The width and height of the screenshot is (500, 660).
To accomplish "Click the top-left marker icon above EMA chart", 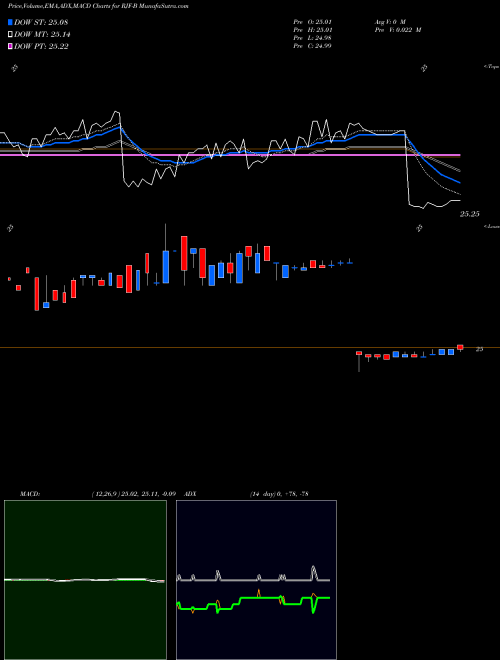I will [14, 68].
